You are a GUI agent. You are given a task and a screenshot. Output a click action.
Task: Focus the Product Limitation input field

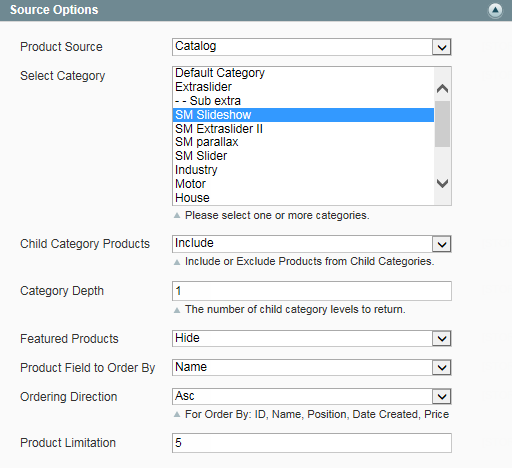pyautogui.click(x=312, y=443)
